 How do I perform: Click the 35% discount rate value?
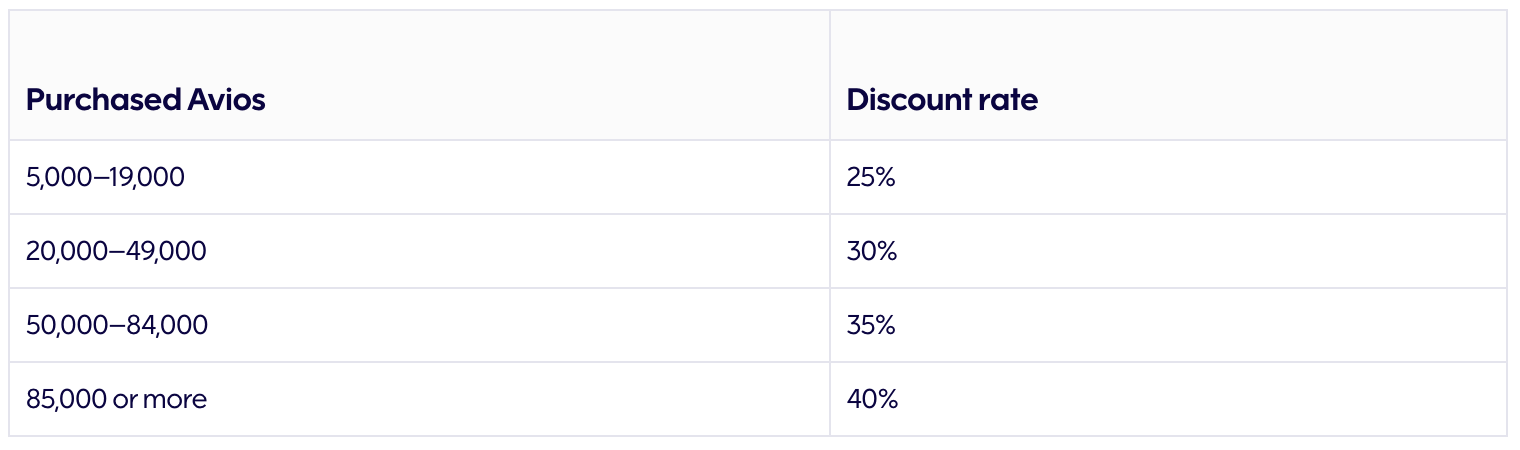pyautogui.click(x=871, y=326)
